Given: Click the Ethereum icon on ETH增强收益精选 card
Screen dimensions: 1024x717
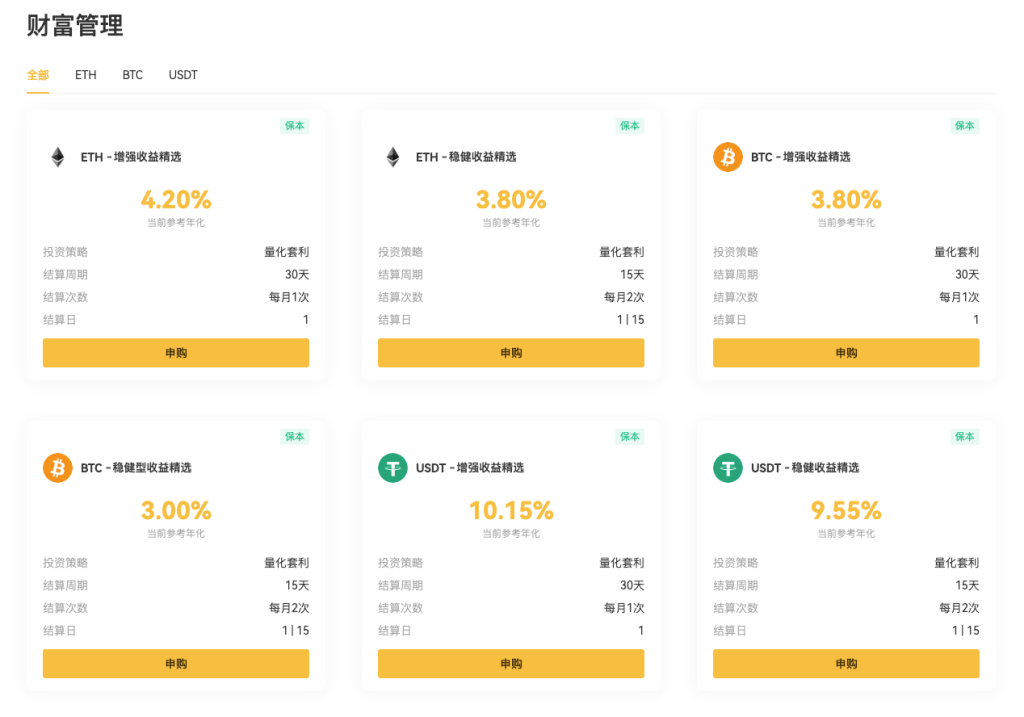Looking at the screenshot, I should (57, 157).
